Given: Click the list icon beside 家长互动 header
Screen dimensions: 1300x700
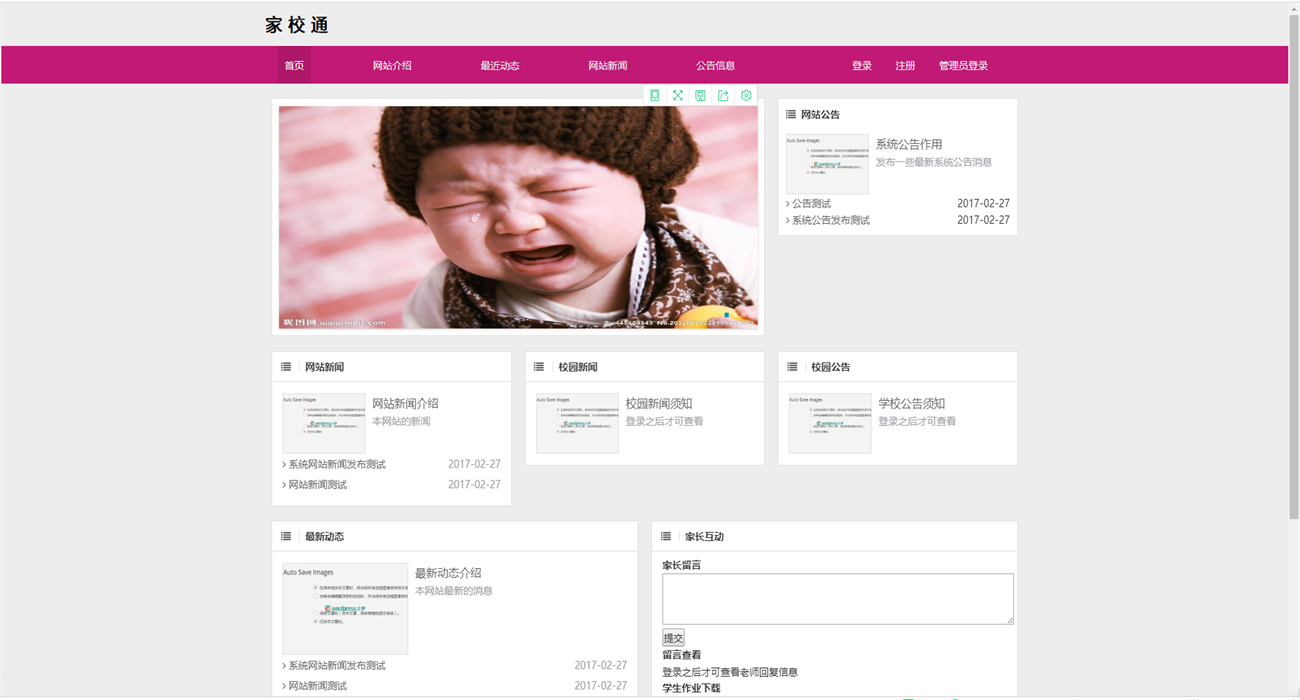Looking at the screenshot, I should [666, 537].
